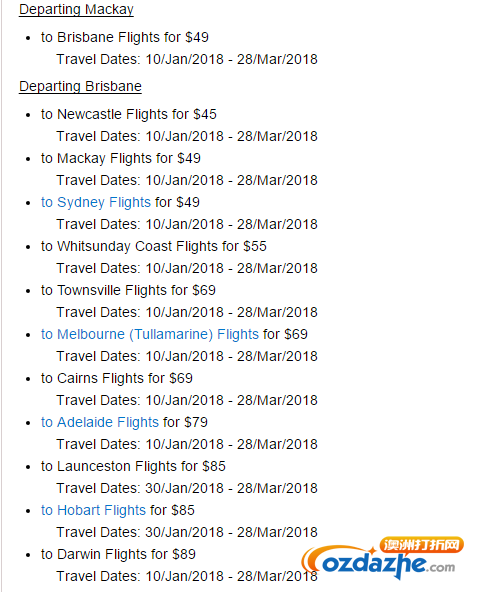The height and width of the screenshot is (592, 486).
Task: Click travel dates under Newcastle flights
Action: tap(187, 136)
